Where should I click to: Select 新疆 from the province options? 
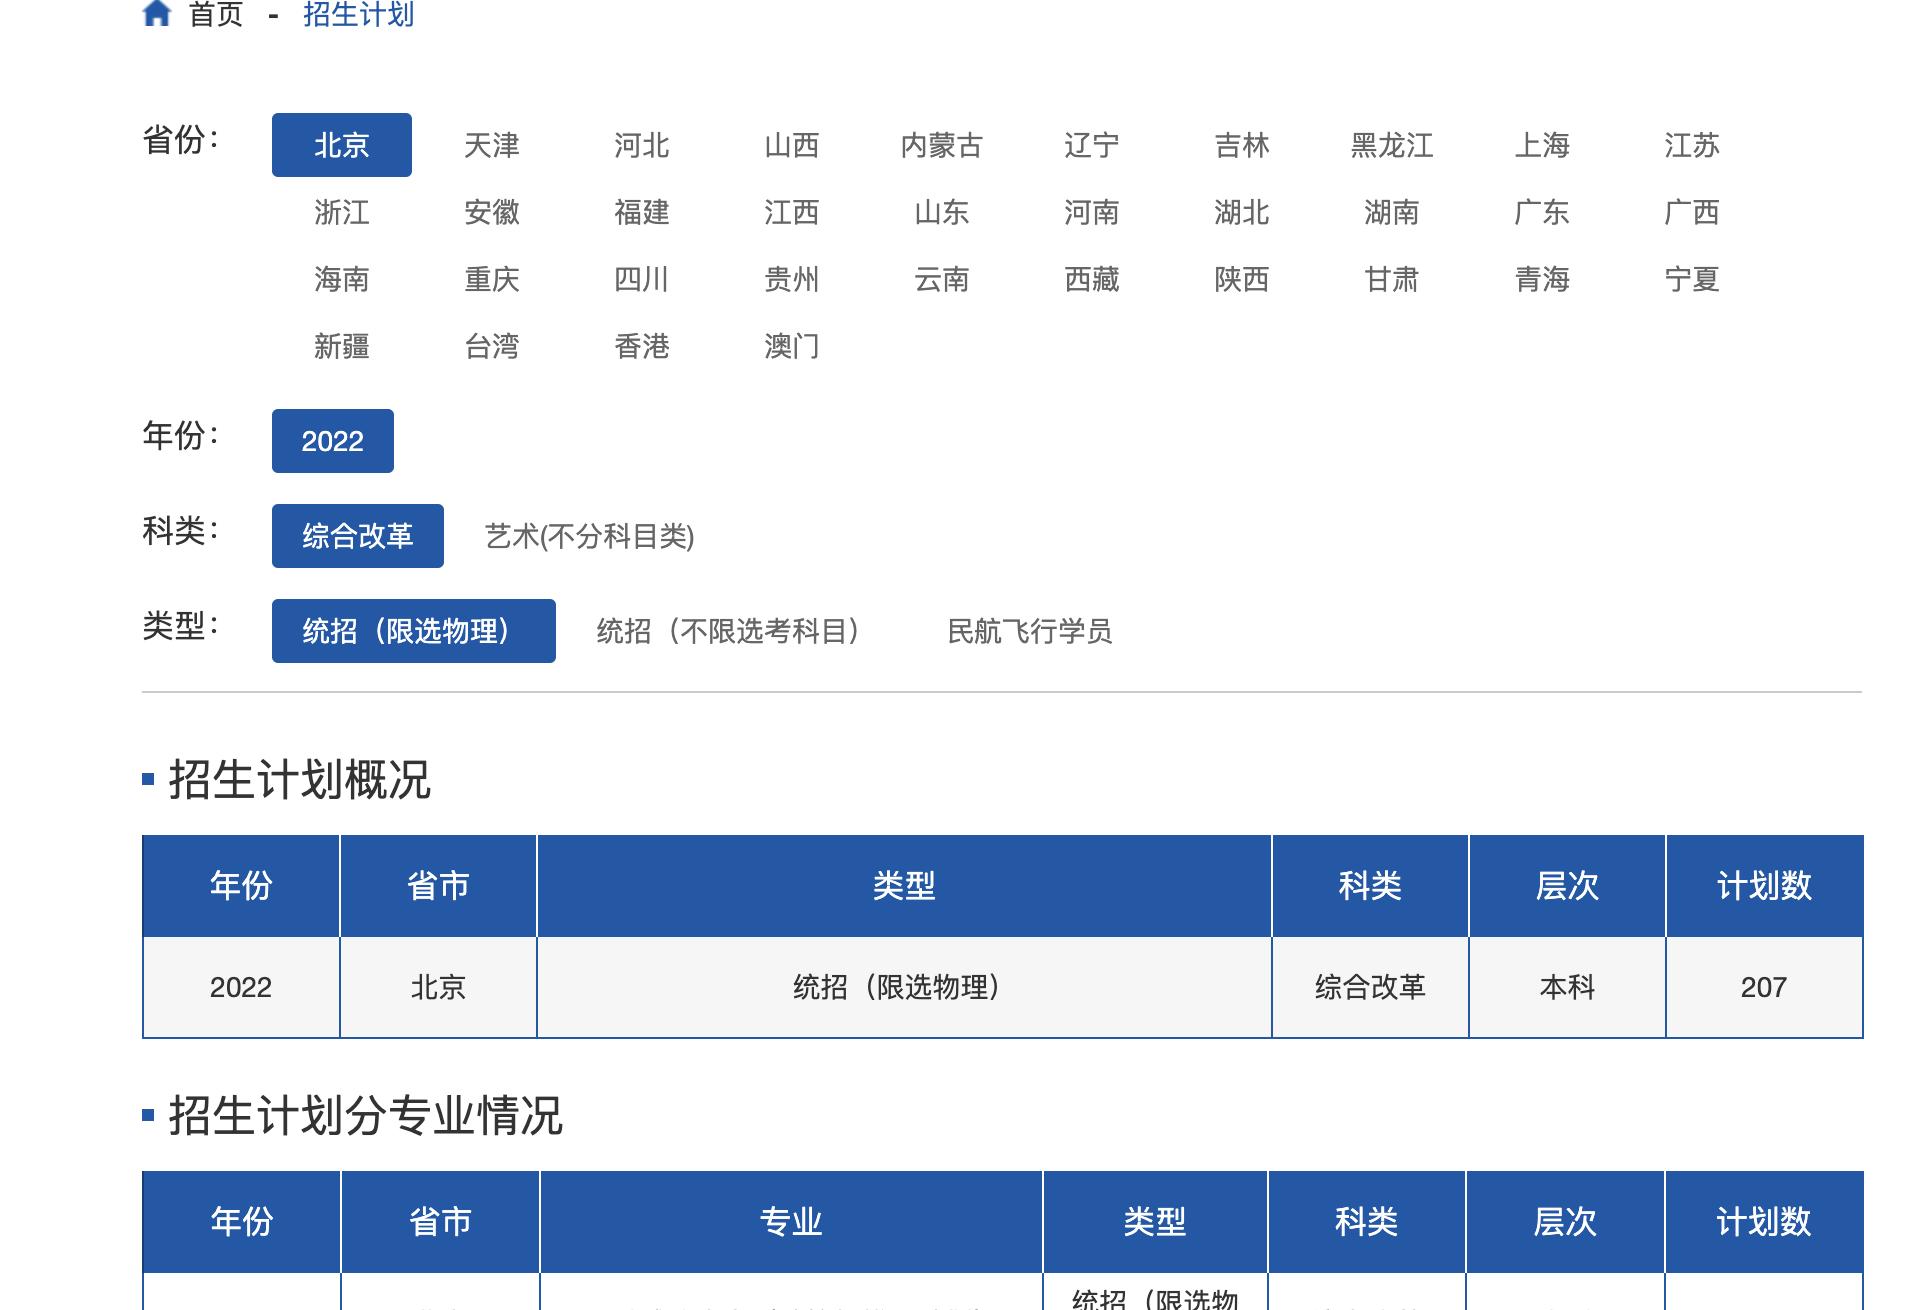pyautogui.click(x=342, y=346)
